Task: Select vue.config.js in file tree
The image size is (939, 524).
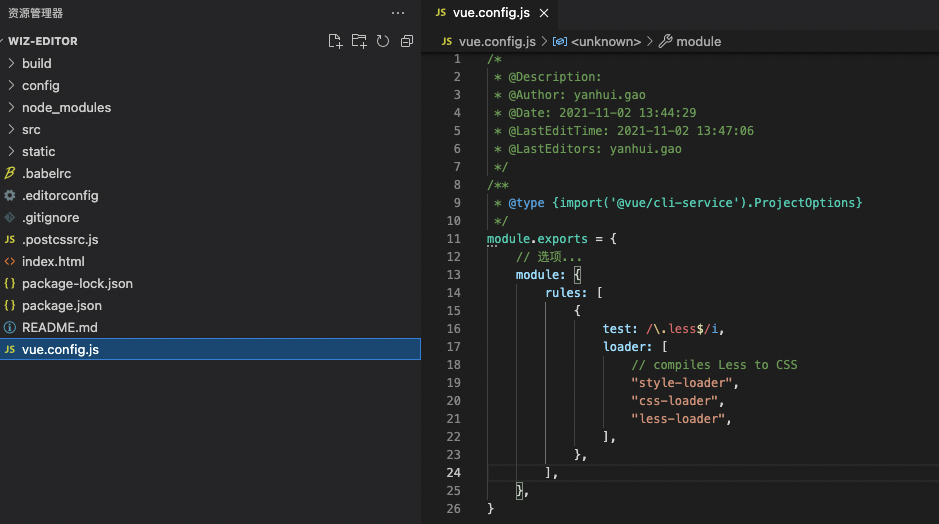Action: (x=210, y=349)
